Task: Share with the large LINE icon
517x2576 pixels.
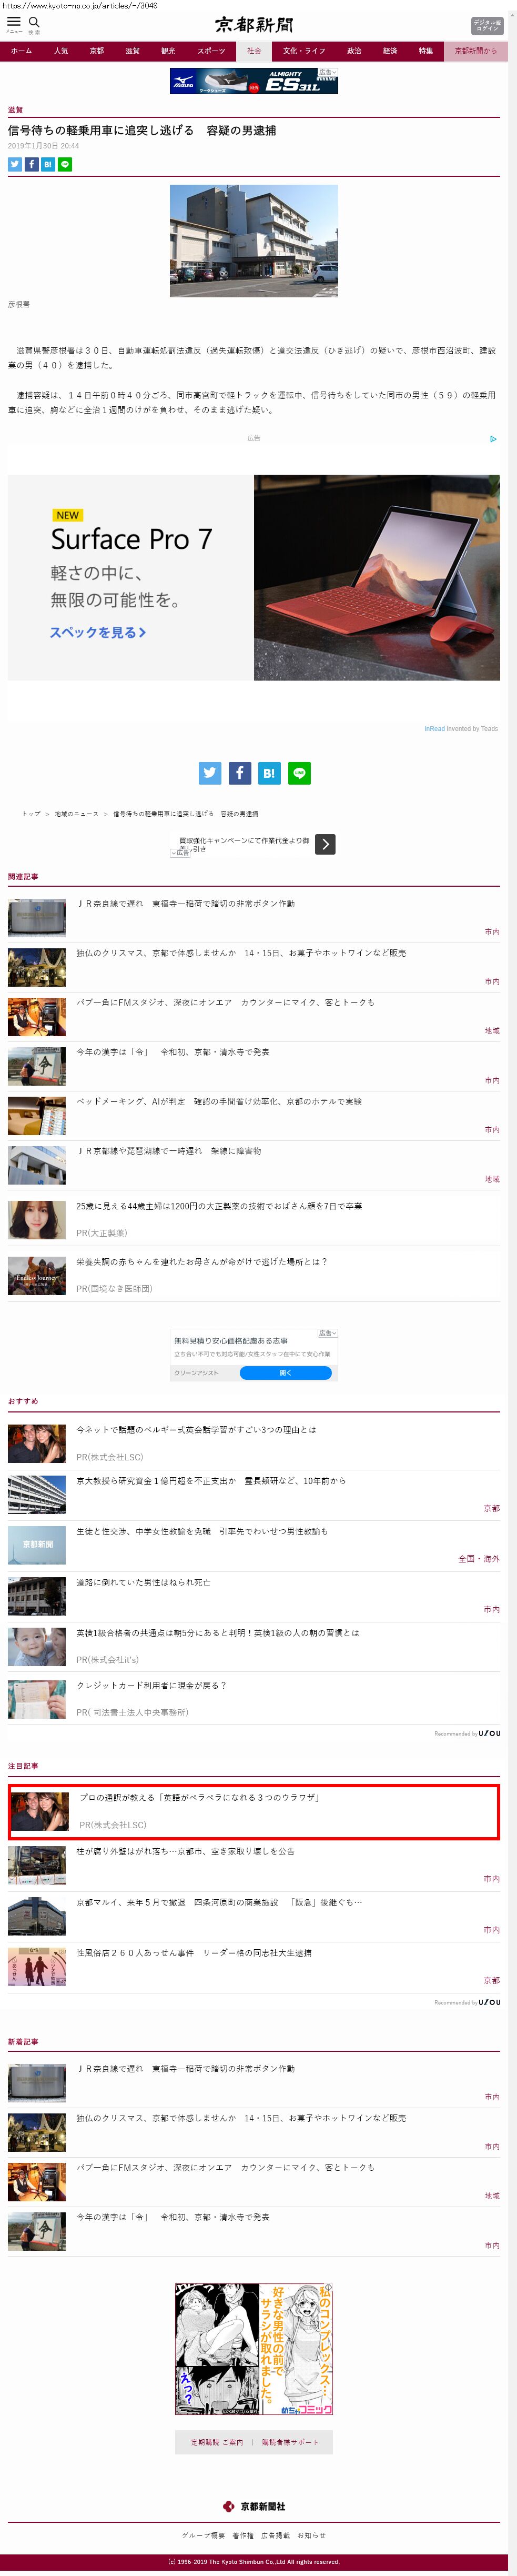Action: click(x=299, y=772)
